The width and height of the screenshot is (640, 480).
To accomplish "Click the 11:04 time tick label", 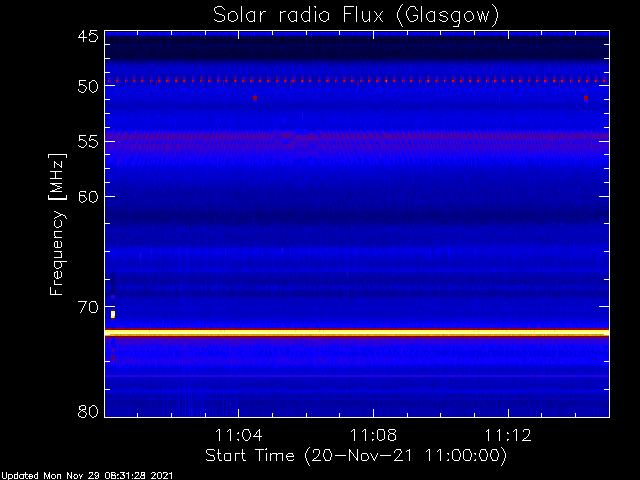I will pyautogui.click(x=238, y=435).
